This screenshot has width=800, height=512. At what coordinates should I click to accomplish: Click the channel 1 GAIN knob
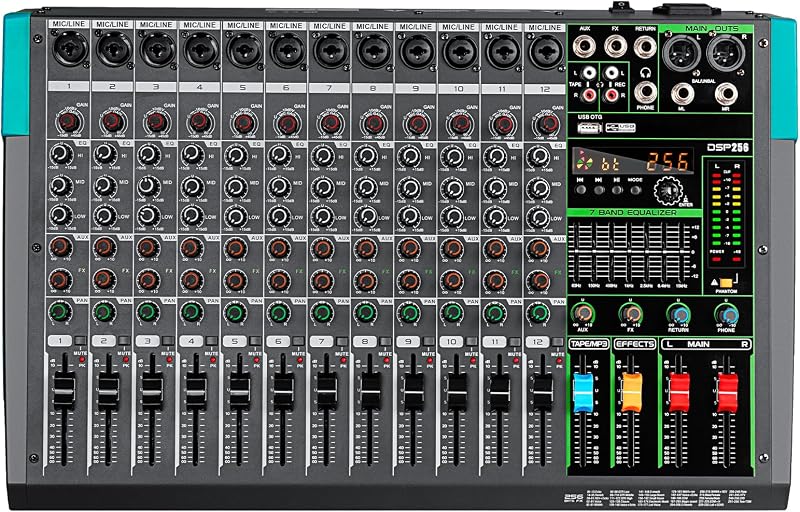pos(69,121)
